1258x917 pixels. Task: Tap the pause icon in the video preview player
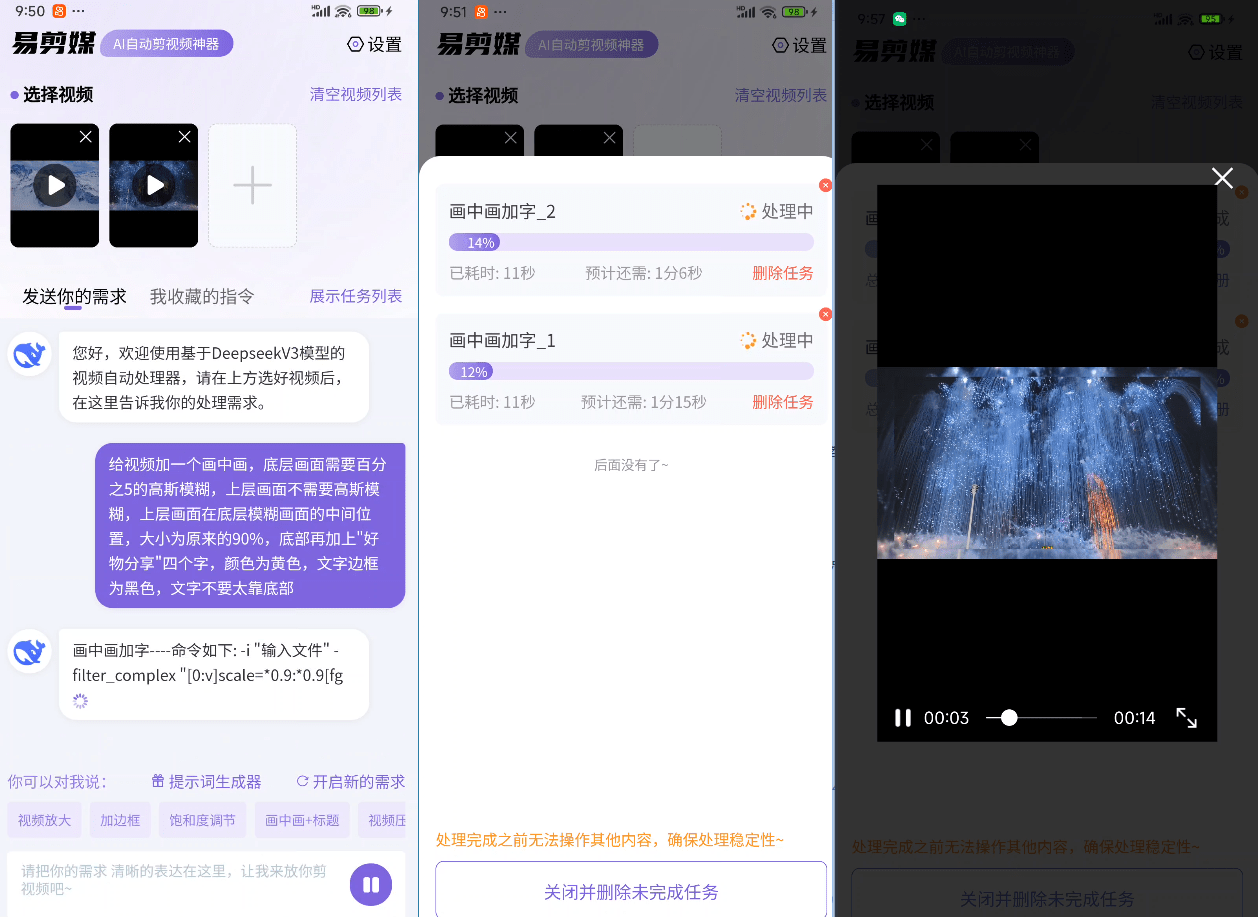tap(903, 717)
